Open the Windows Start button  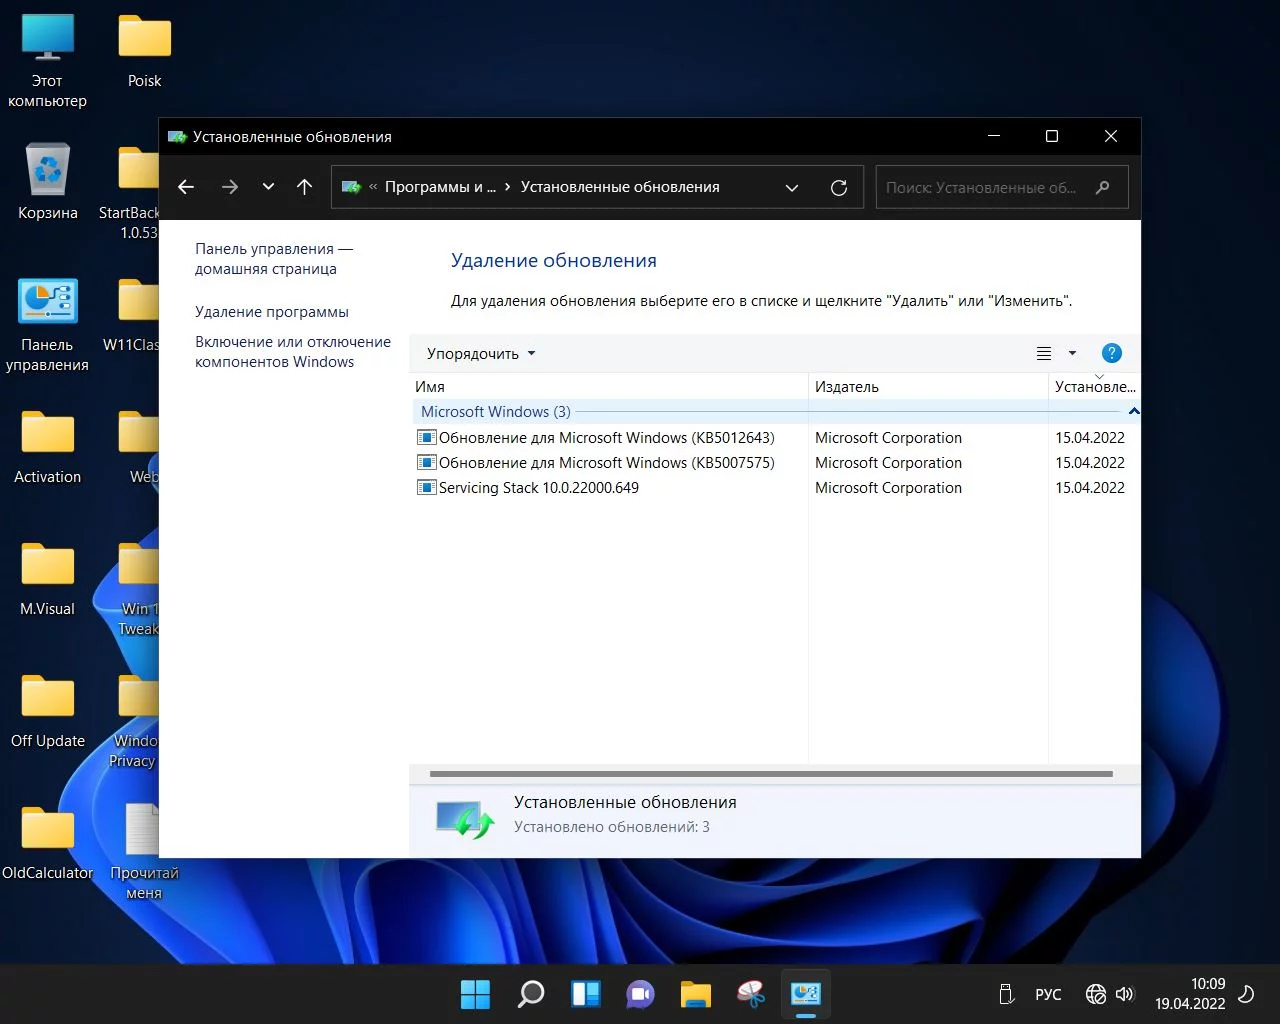tap(475, 994)
